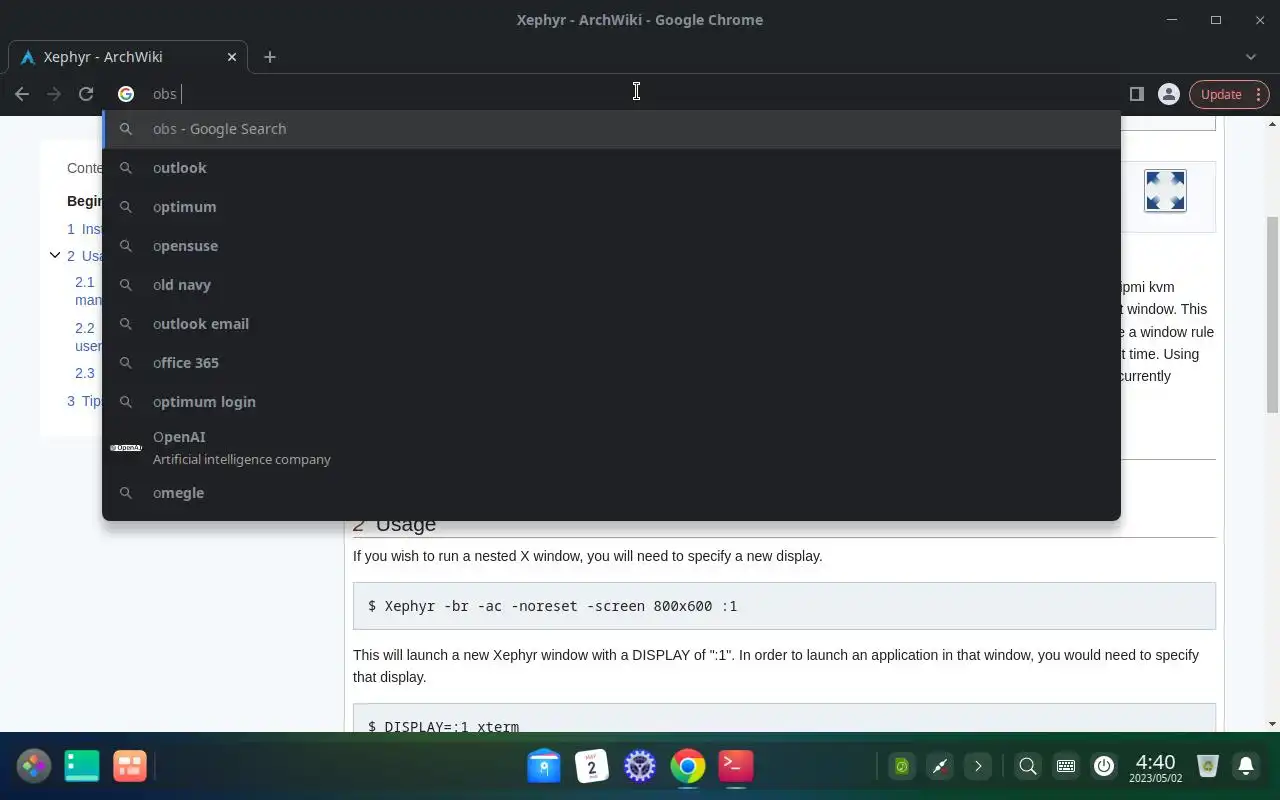Reload the current page
This screenshot has height=800, width=1280.
tap(86, 94)
